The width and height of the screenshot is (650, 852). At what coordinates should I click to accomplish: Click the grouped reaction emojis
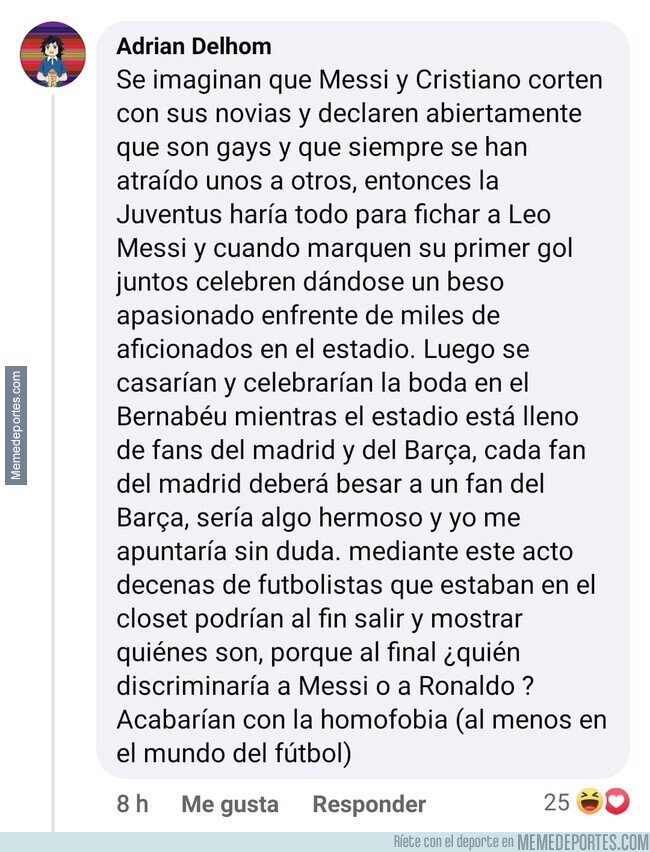coord(603,802)
